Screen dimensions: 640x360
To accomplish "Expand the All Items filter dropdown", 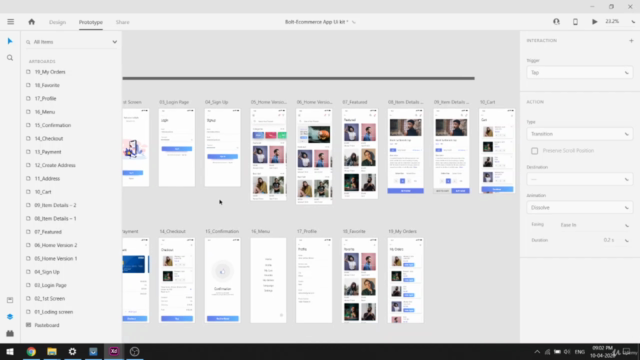I will (114, 42).
